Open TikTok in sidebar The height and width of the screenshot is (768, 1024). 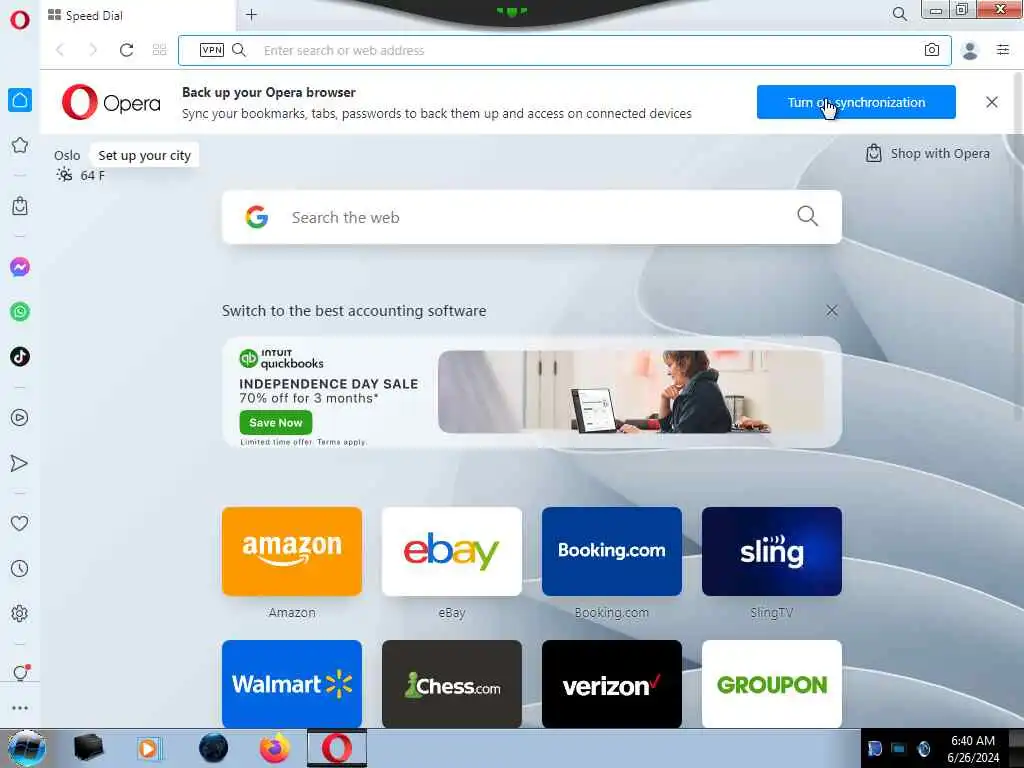(x=20, y=357)
